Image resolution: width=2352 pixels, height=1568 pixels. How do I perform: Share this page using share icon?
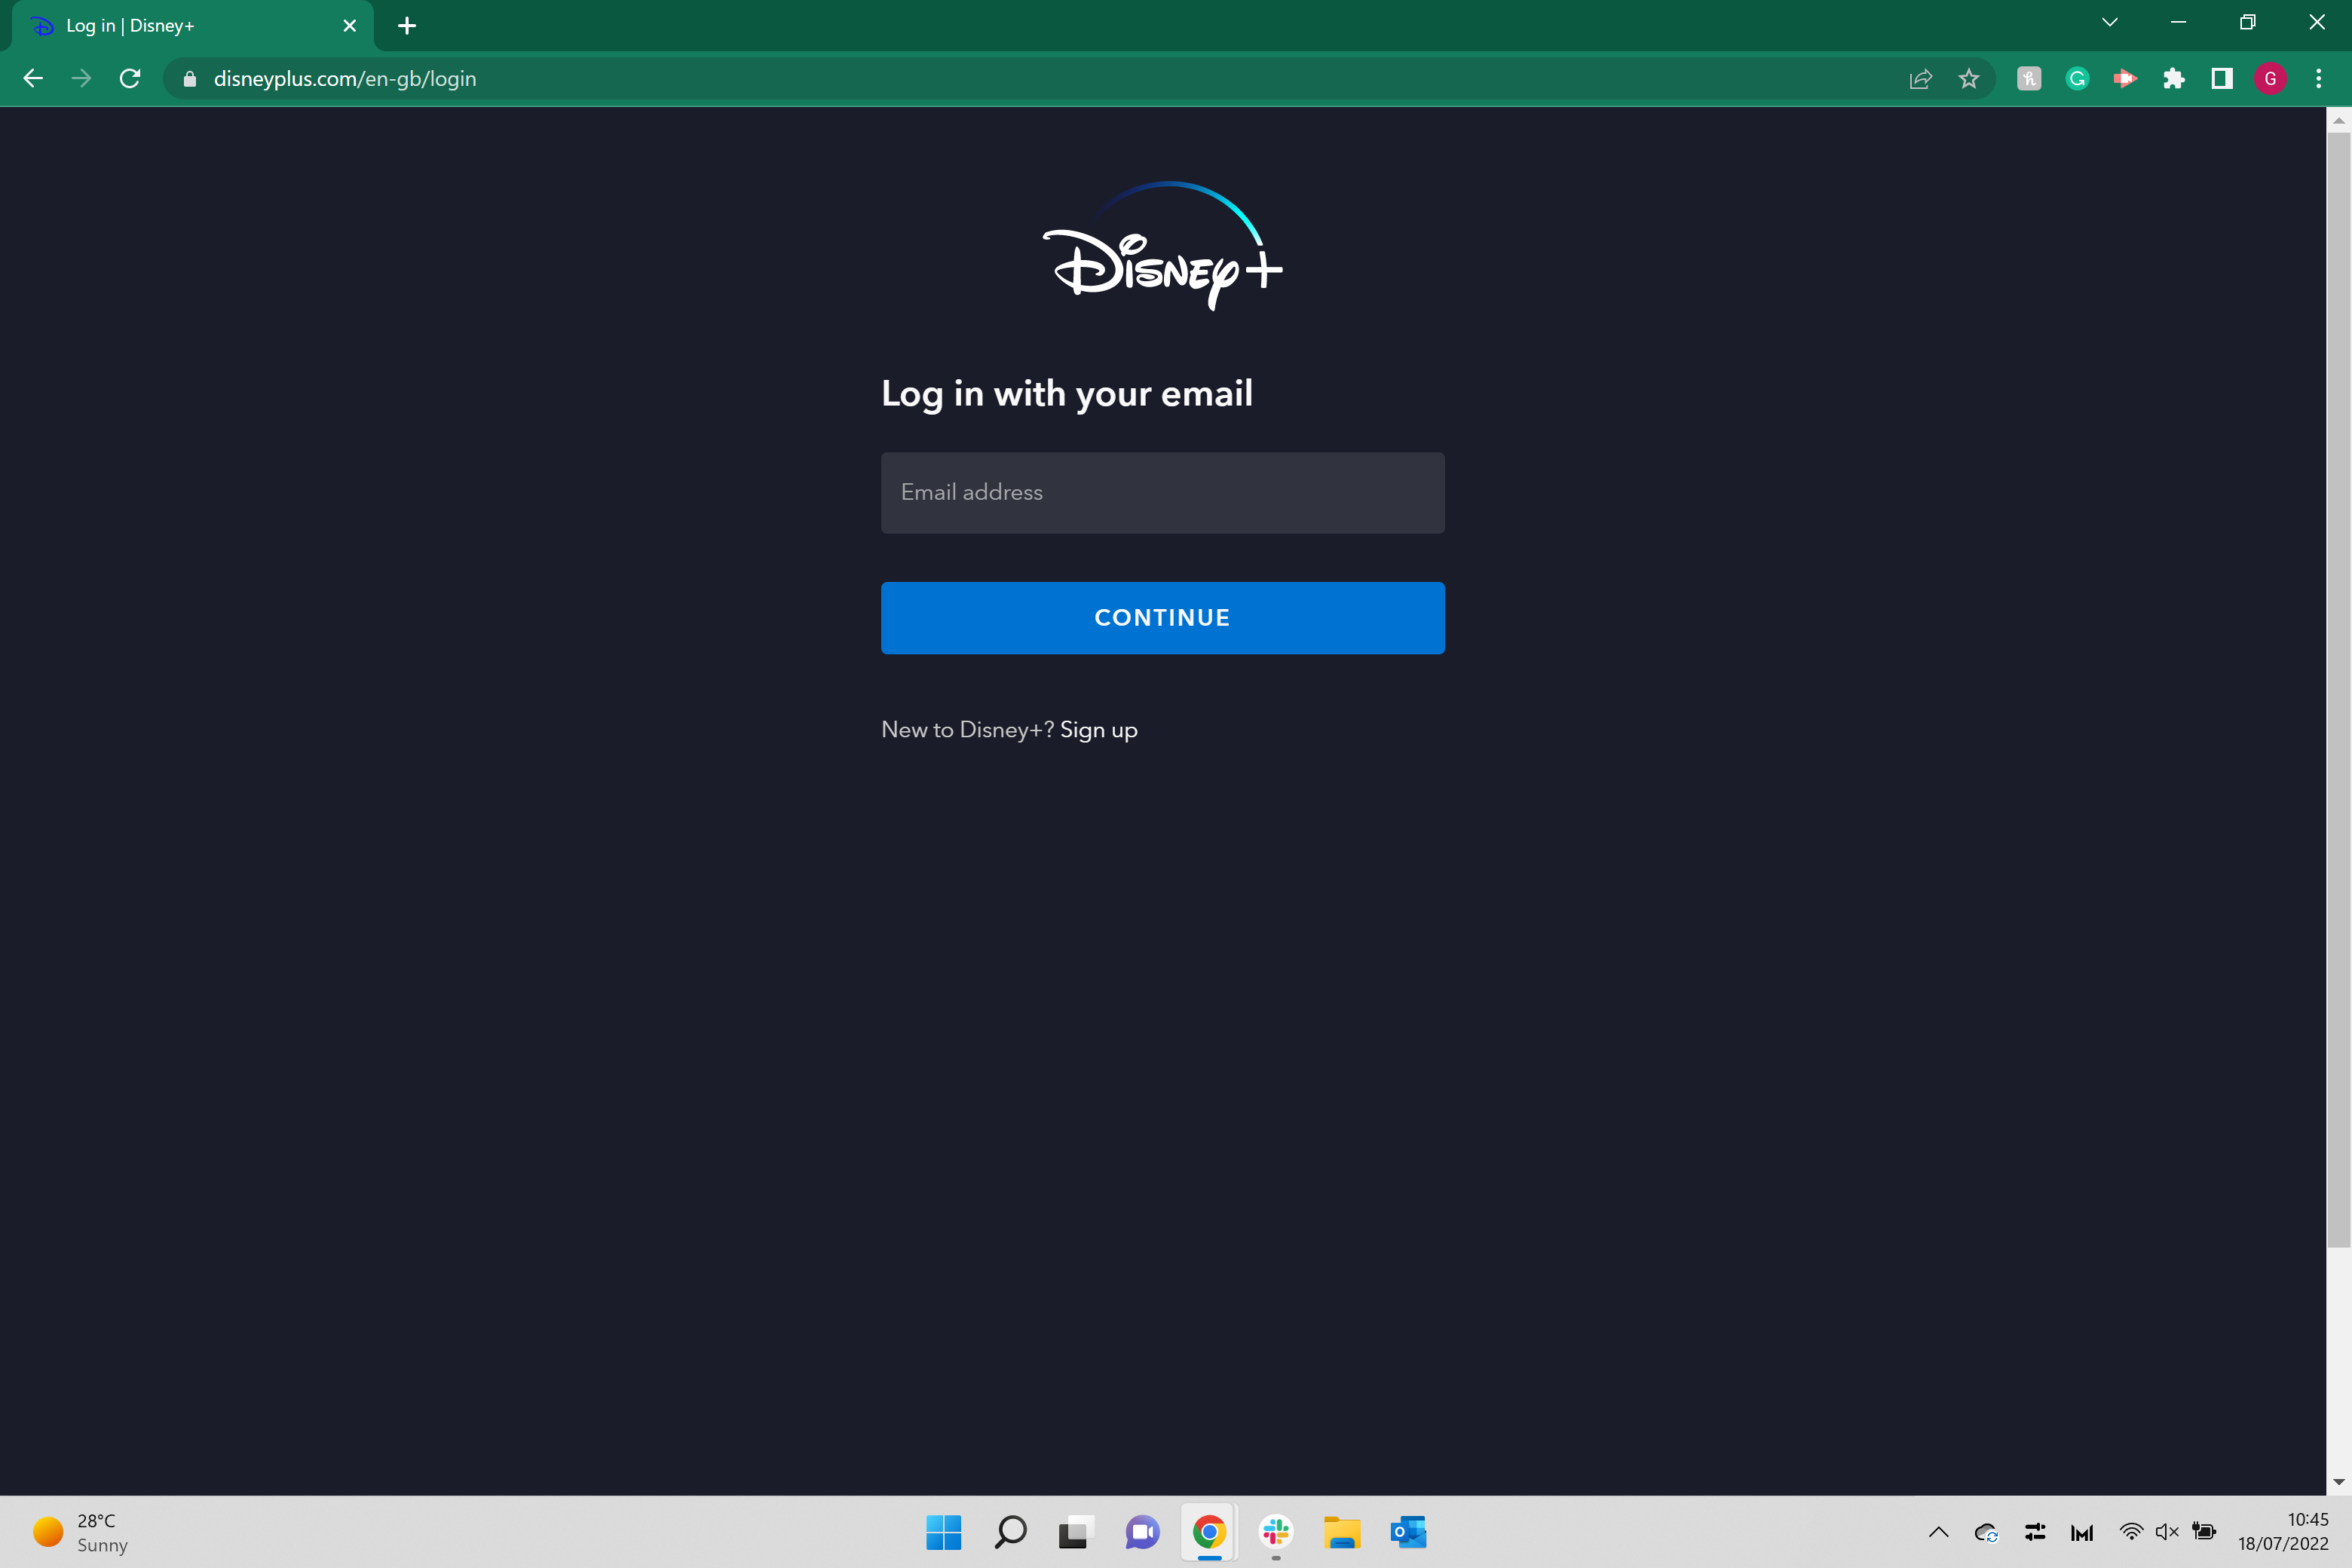(1920, 79)
